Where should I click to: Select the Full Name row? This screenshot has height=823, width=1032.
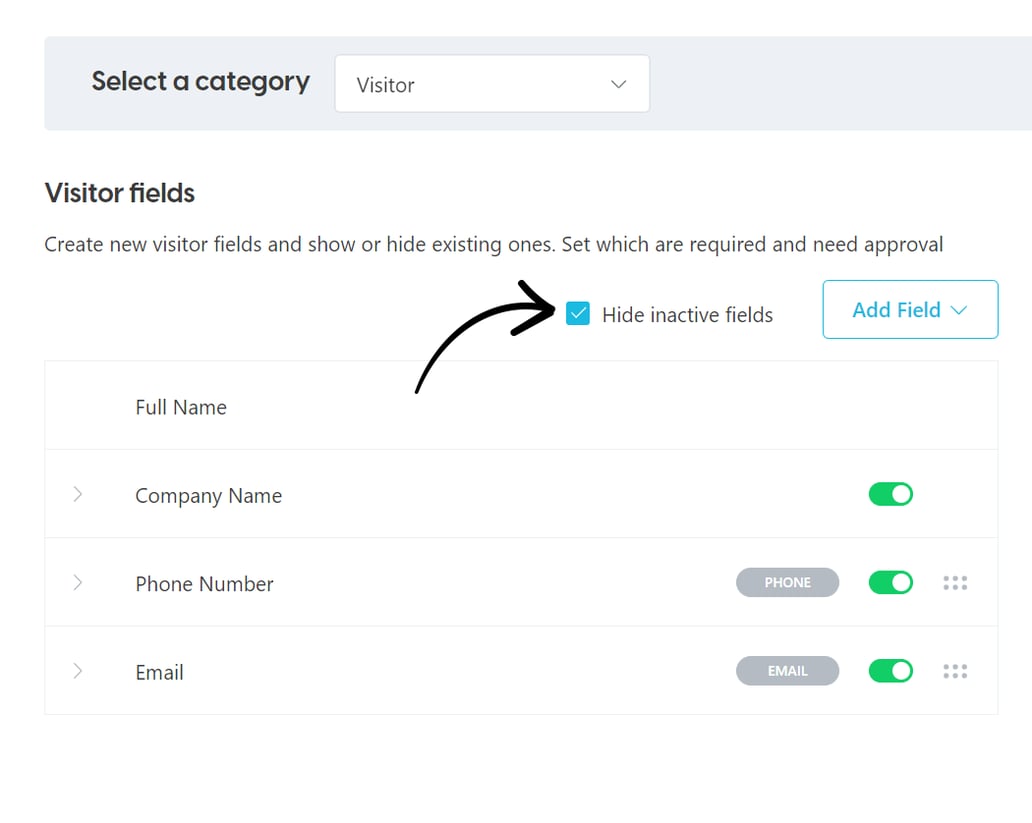(181, 406)
